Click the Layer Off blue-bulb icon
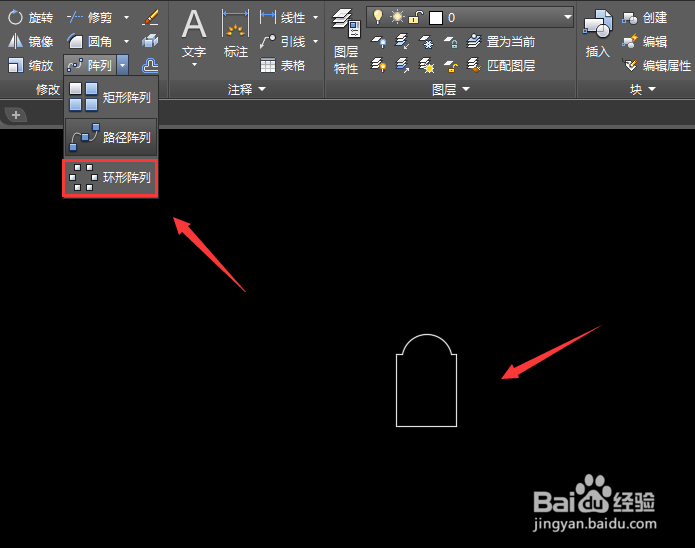 (379, 42)
